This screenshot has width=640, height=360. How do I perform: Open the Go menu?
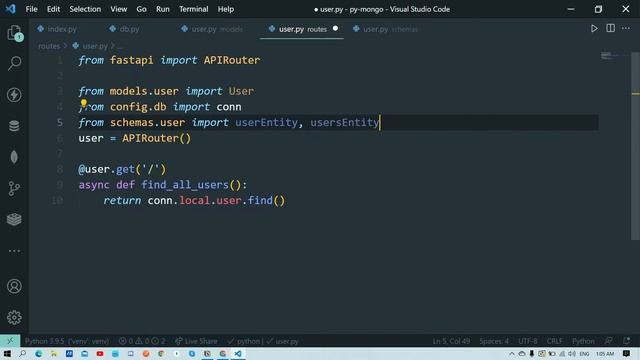(141, 9)
